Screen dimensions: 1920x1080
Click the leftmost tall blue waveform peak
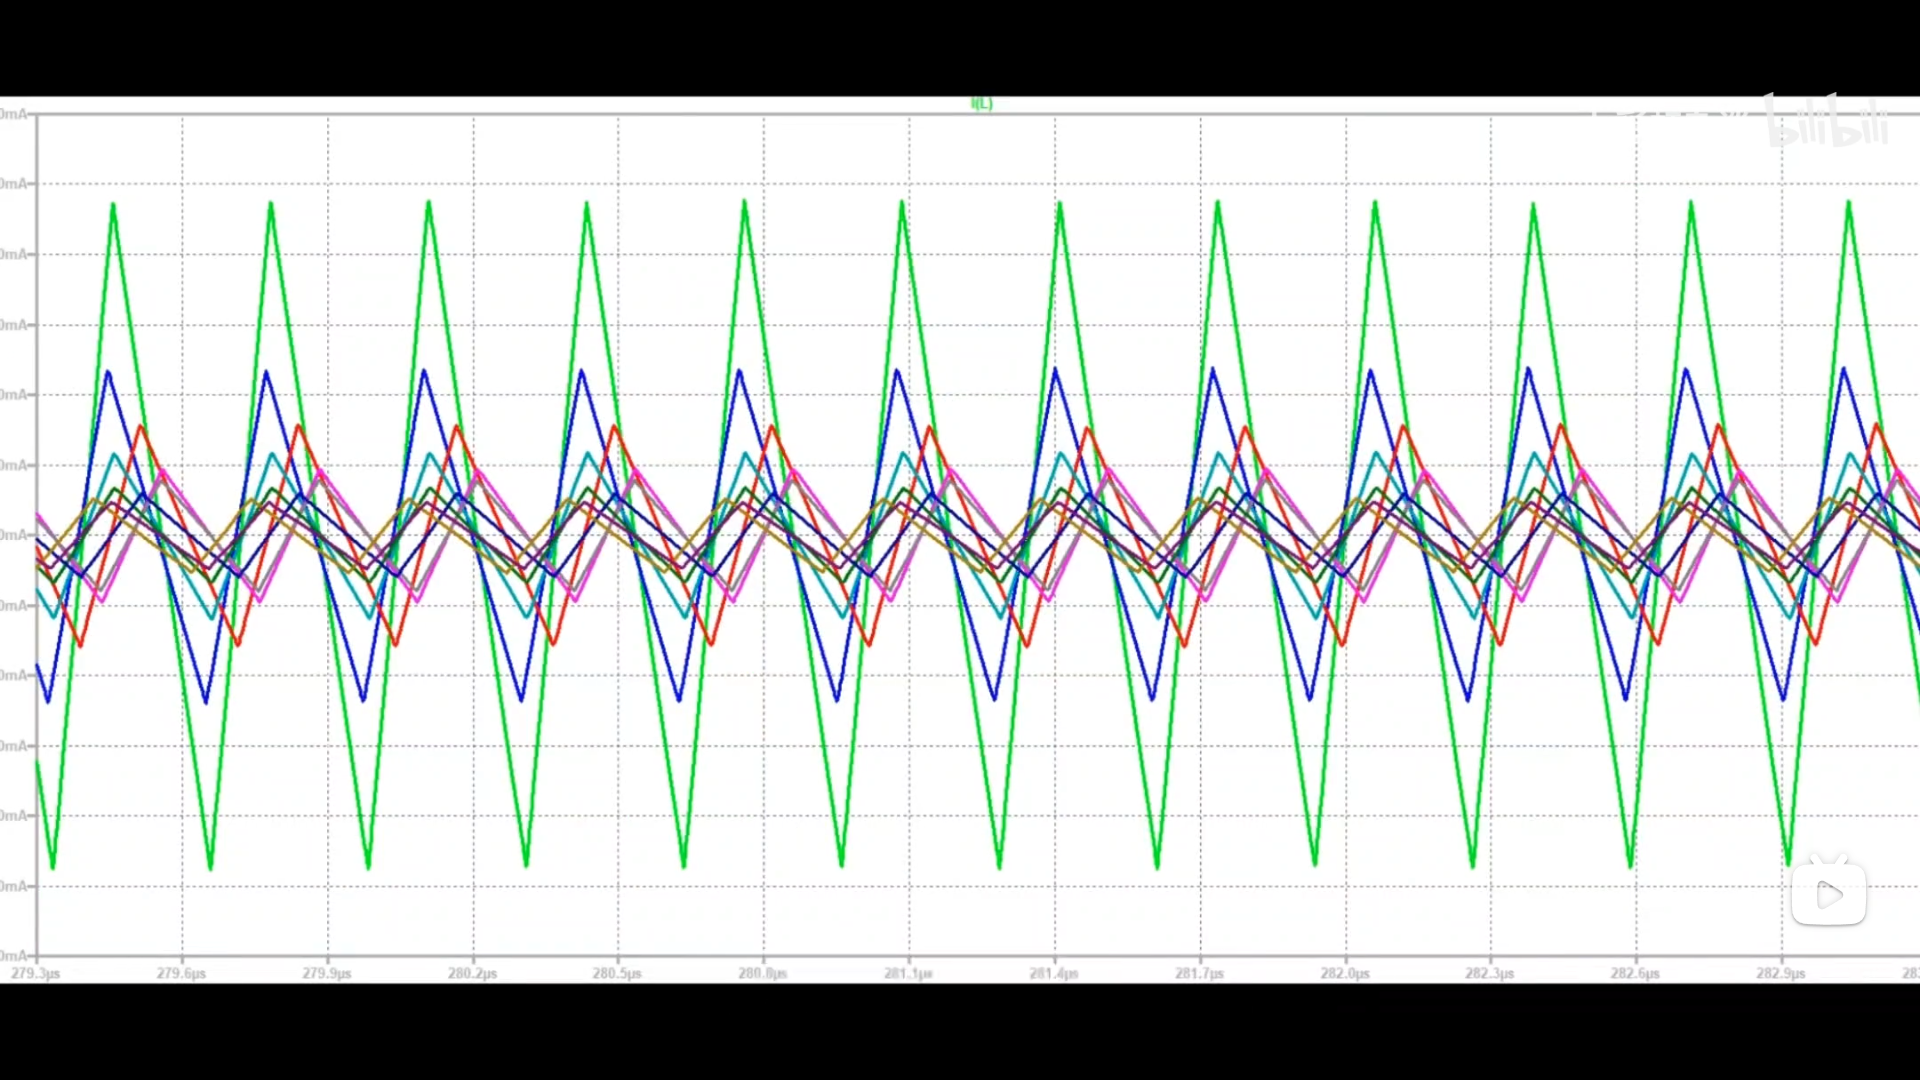pyautogui.click(x=108, y=374)
